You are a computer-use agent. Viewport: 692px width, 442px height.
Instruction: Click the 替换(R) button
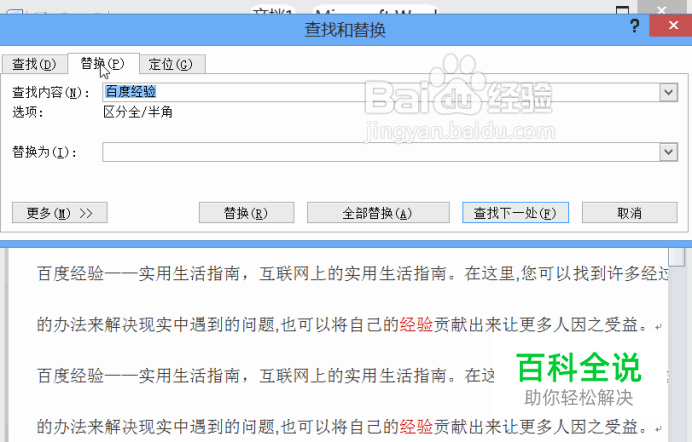(x=246, y=213)
